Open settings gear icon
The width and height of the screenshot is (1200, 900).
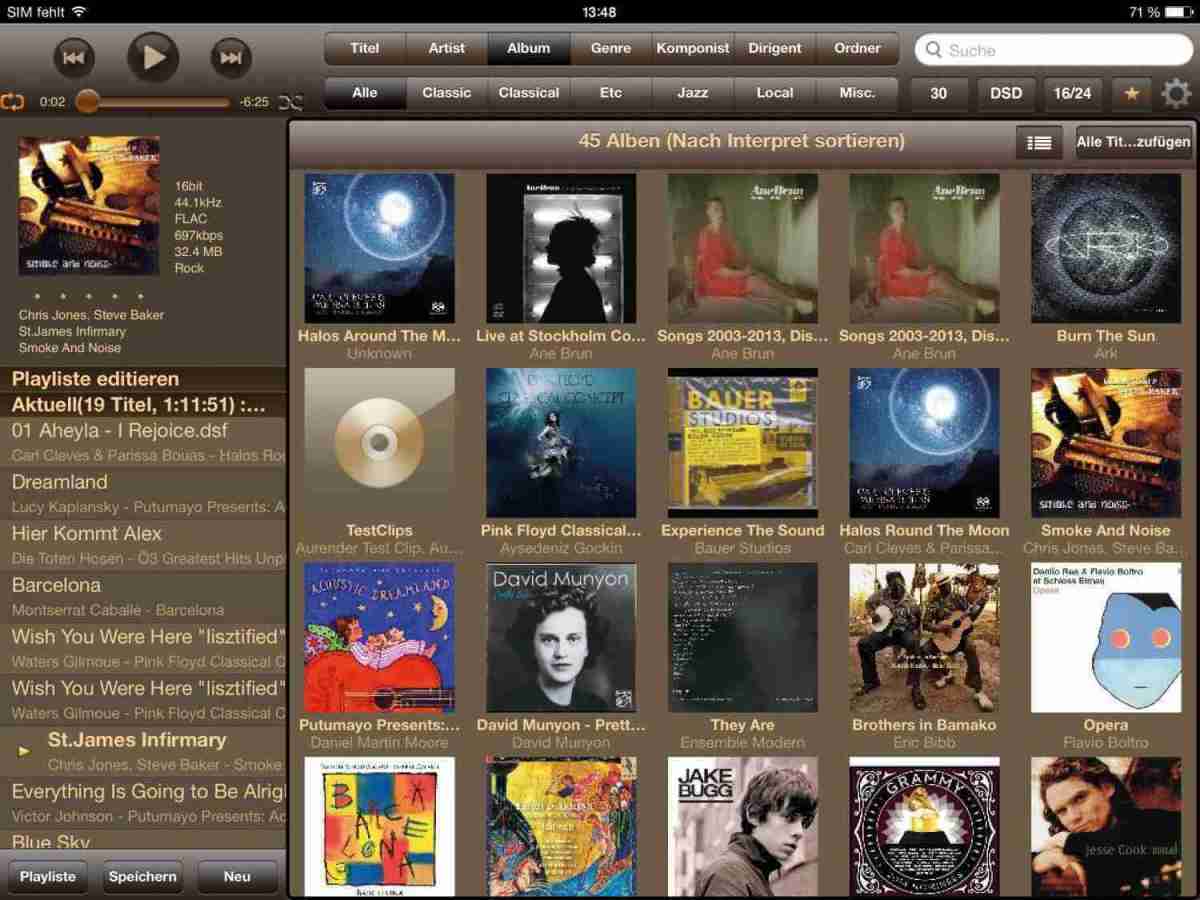pyautogui.click(x=1176, y=94)
